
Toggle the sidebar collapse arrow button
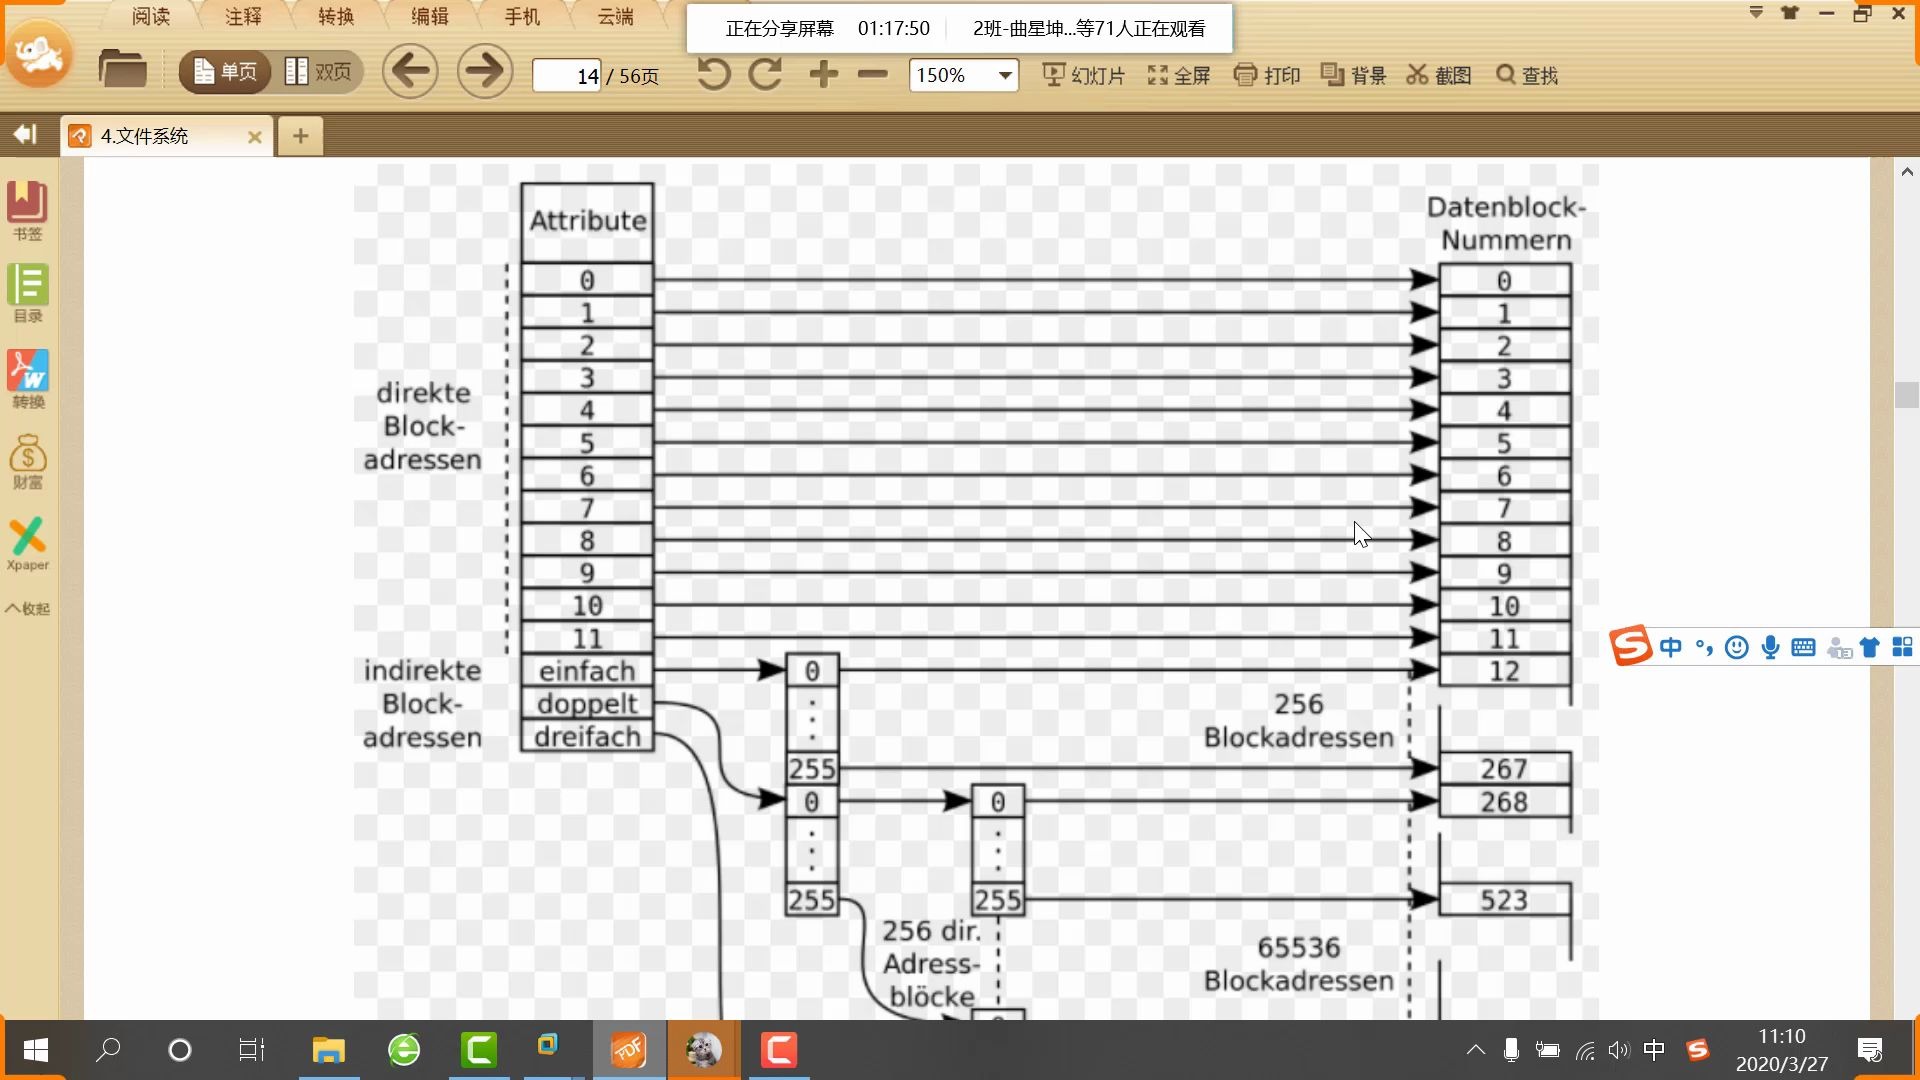25,134
